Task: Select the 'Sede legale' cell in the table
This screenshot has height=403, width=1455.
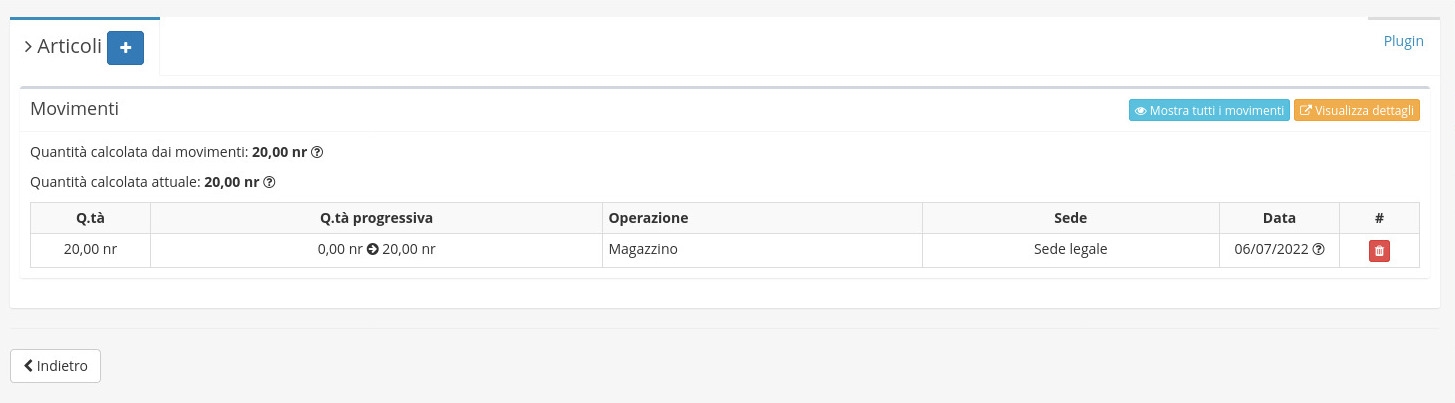Action: click(1070, 250)
